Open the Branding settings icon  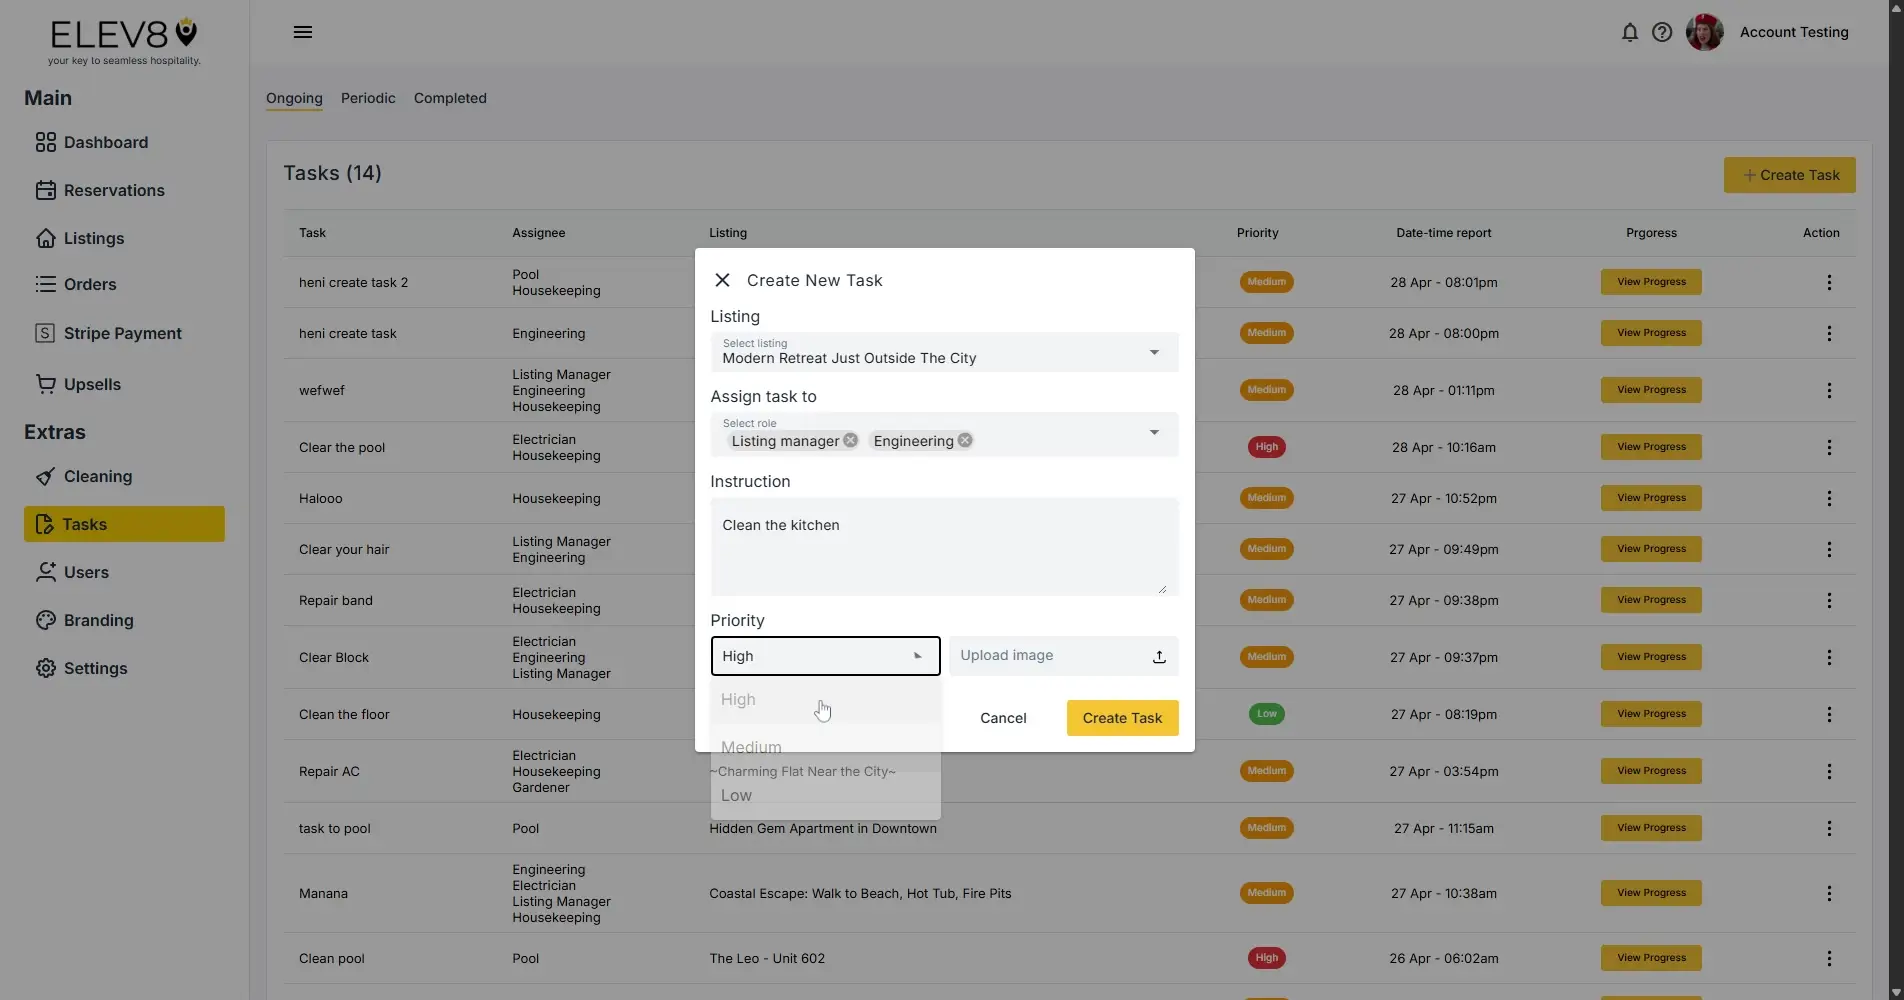click(x=46, y=620)
